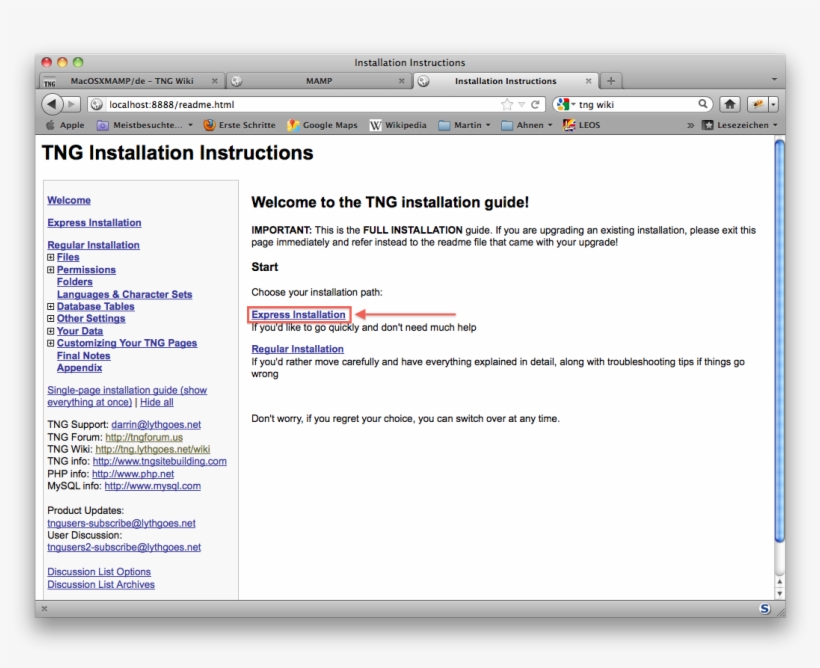Show more bookmarks with chevron

click(690, 125)
